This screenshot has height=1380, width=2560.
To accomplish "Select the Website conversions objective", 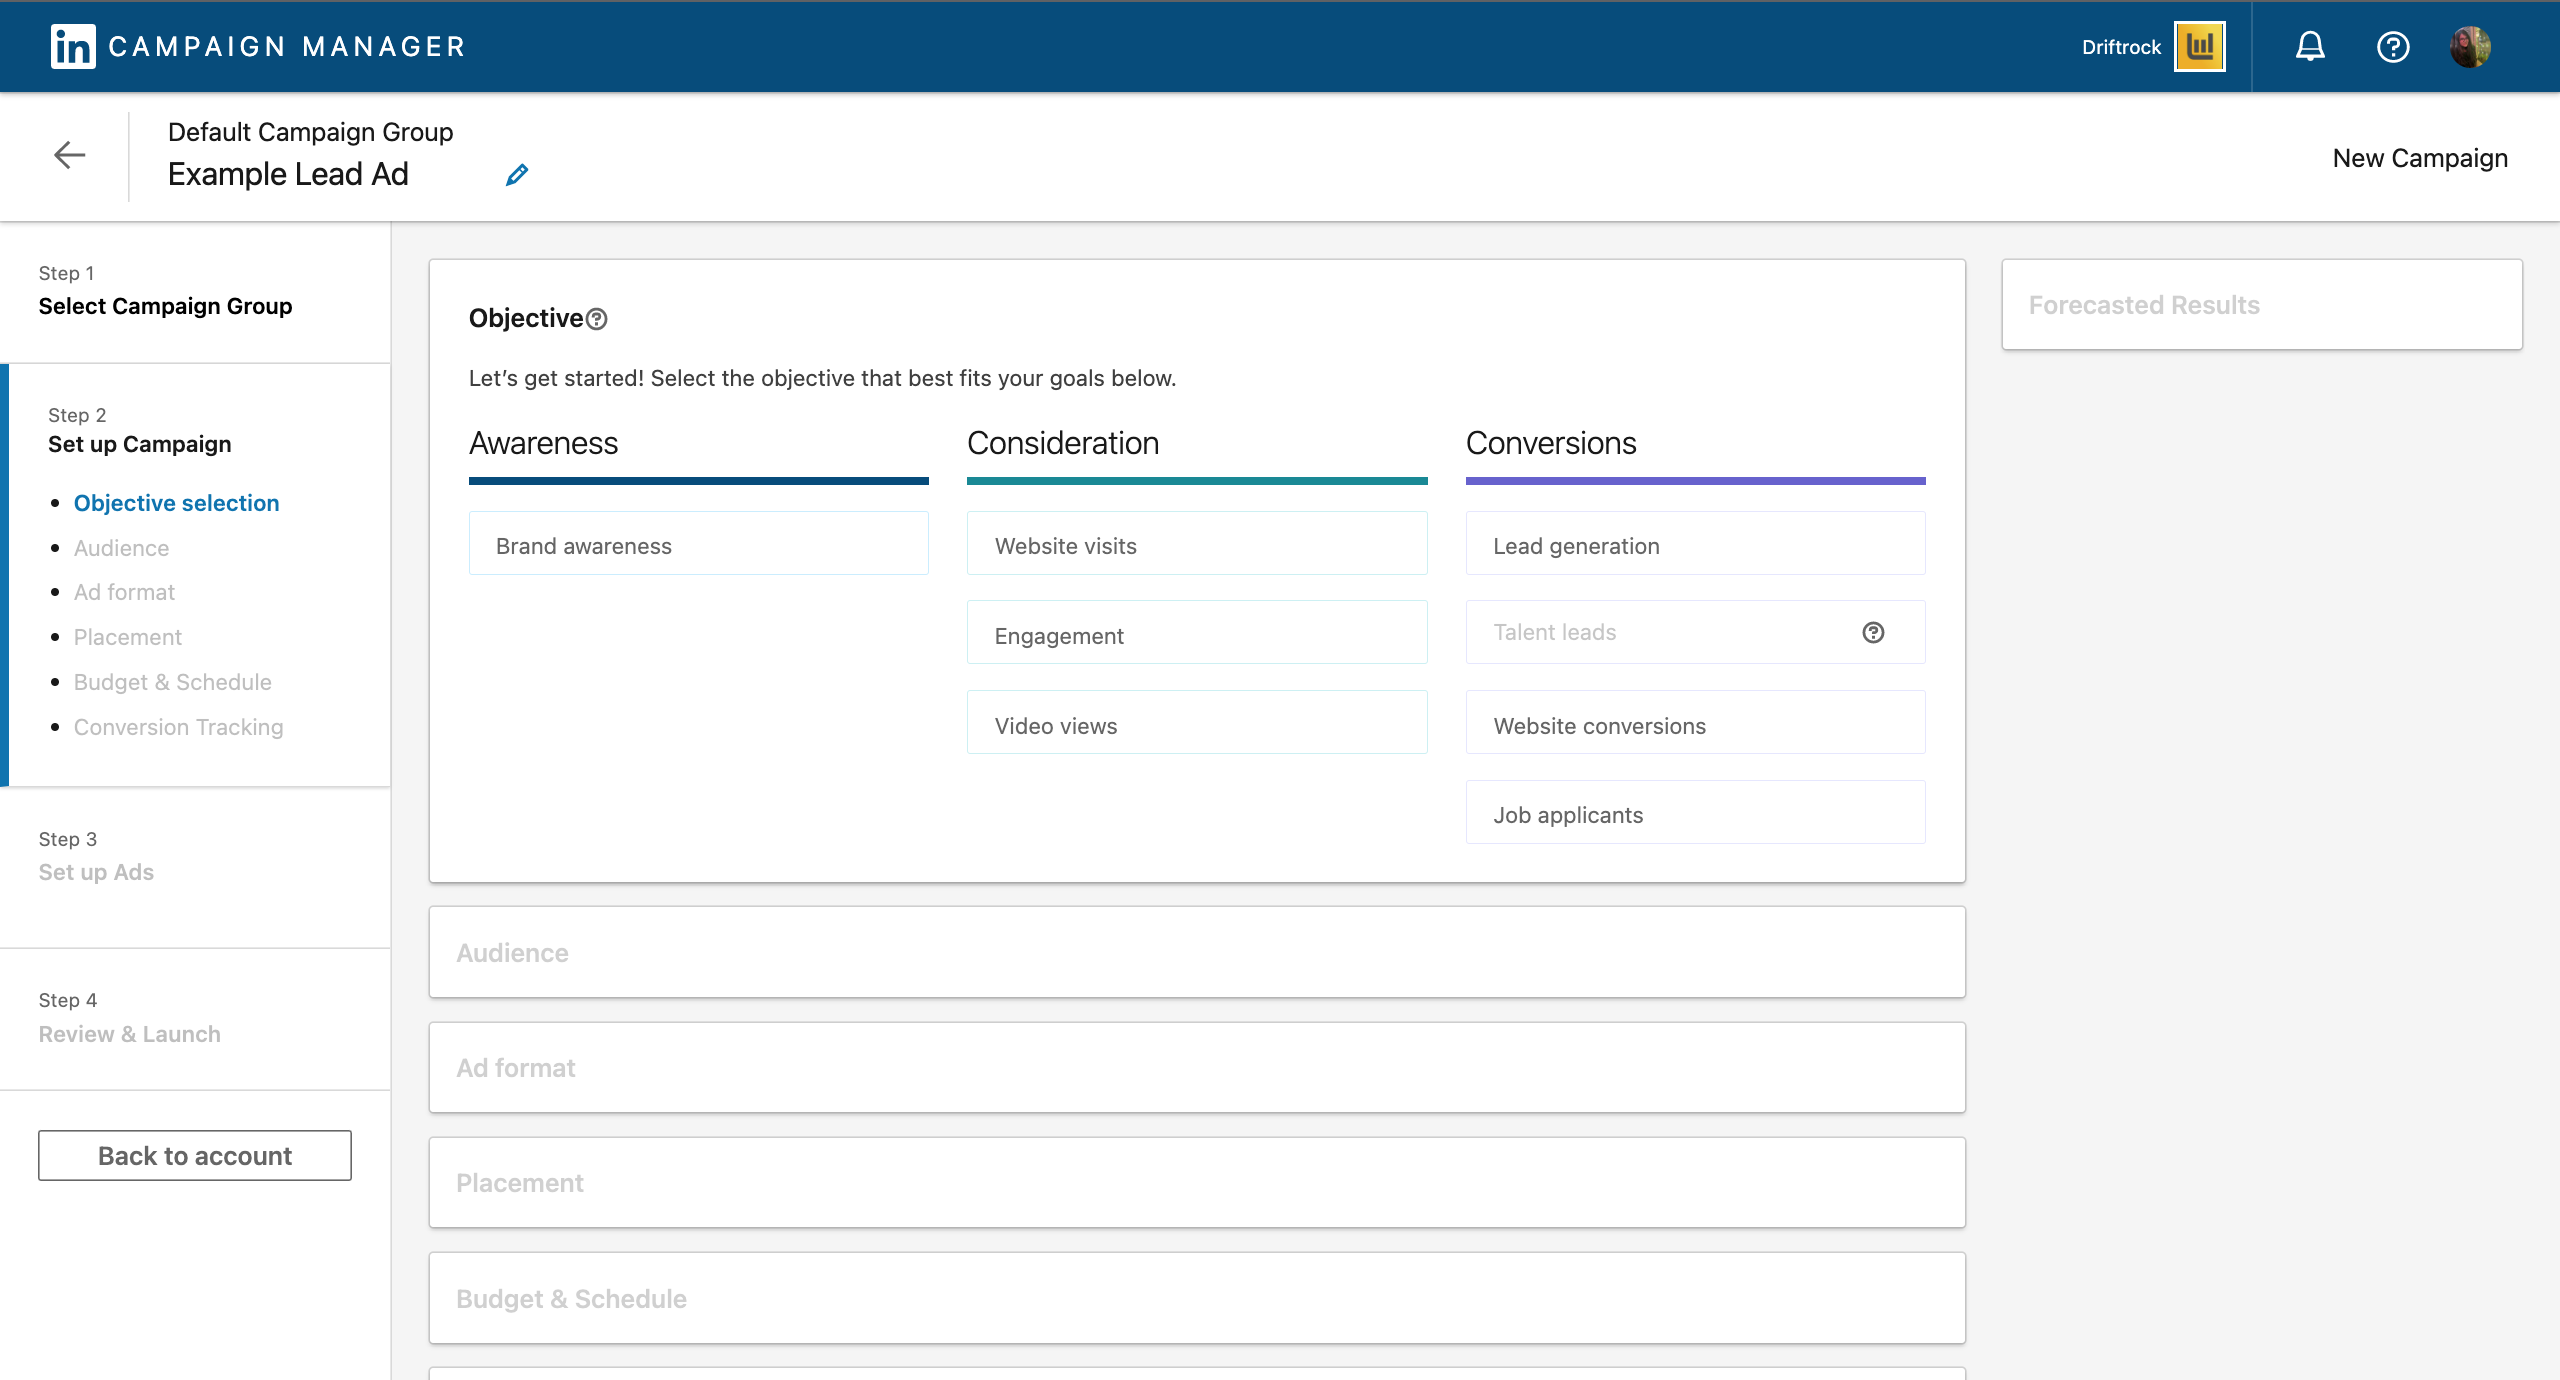I will coord(1694,725).
